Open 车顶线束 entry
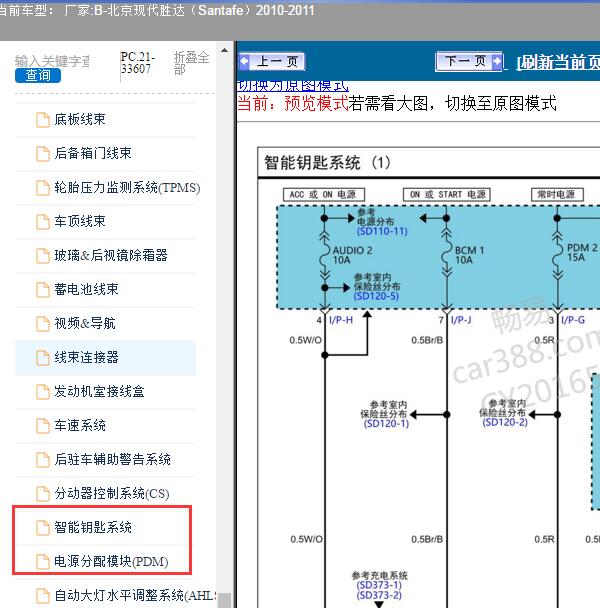The width and height of the screenshot is (600, 608). [x=80, y=221]
